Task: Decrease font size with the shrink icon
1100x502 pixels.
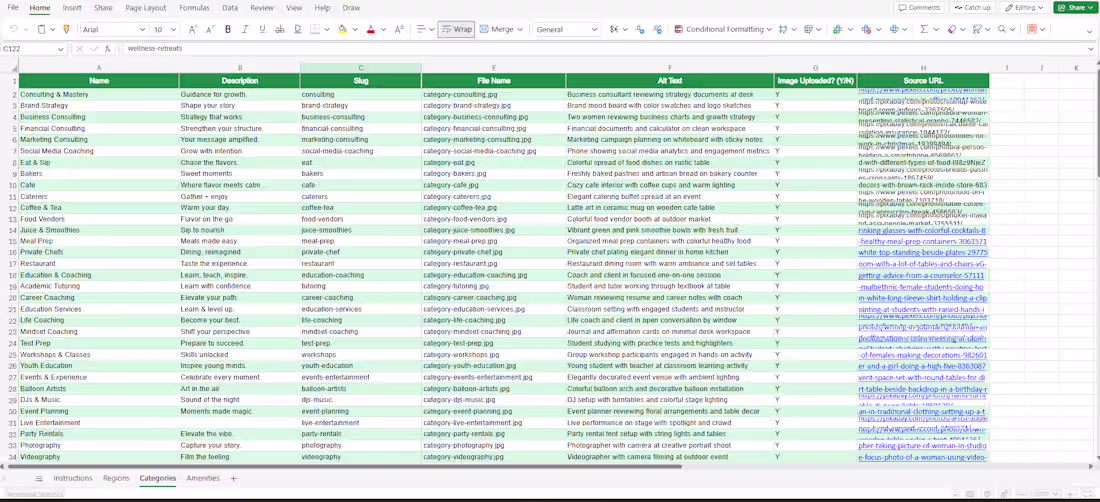Action: click(x=210, y=29)
